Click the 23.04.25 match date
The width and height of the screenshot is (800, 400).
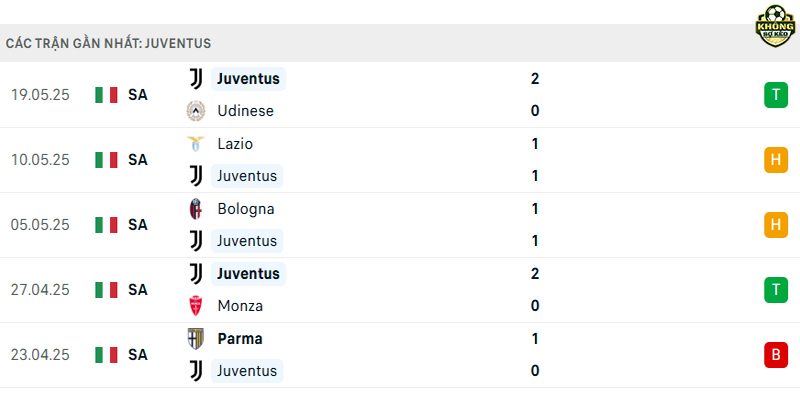pyautogui.click(x=40, y=355)
